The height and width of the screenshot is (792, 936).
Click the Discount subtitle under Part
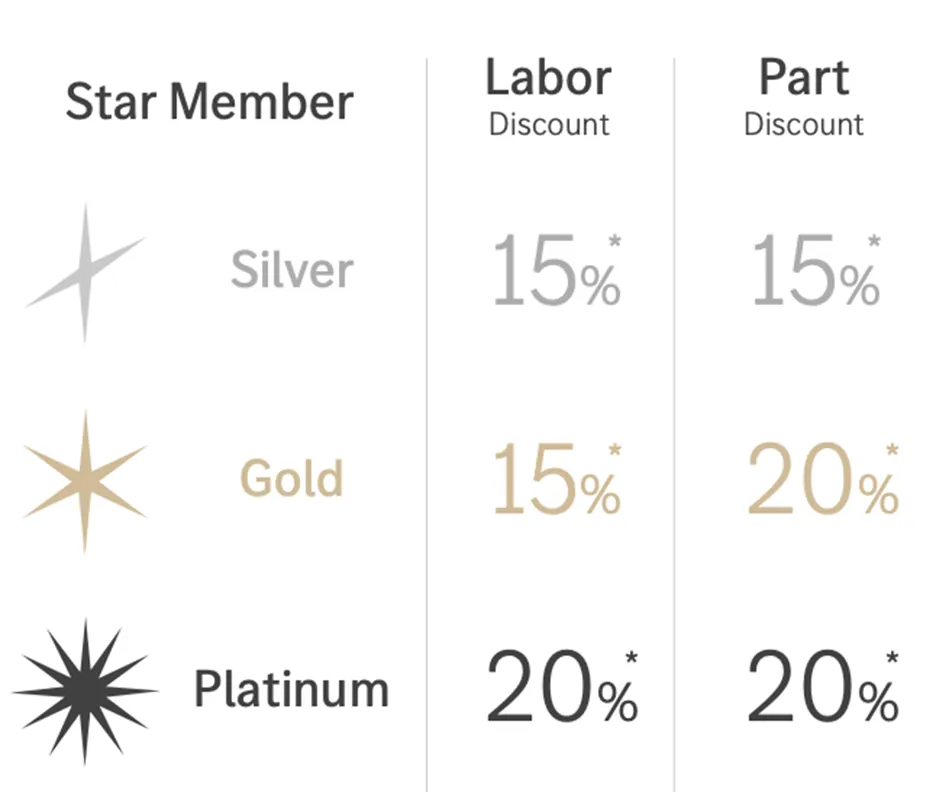(803, 125)
